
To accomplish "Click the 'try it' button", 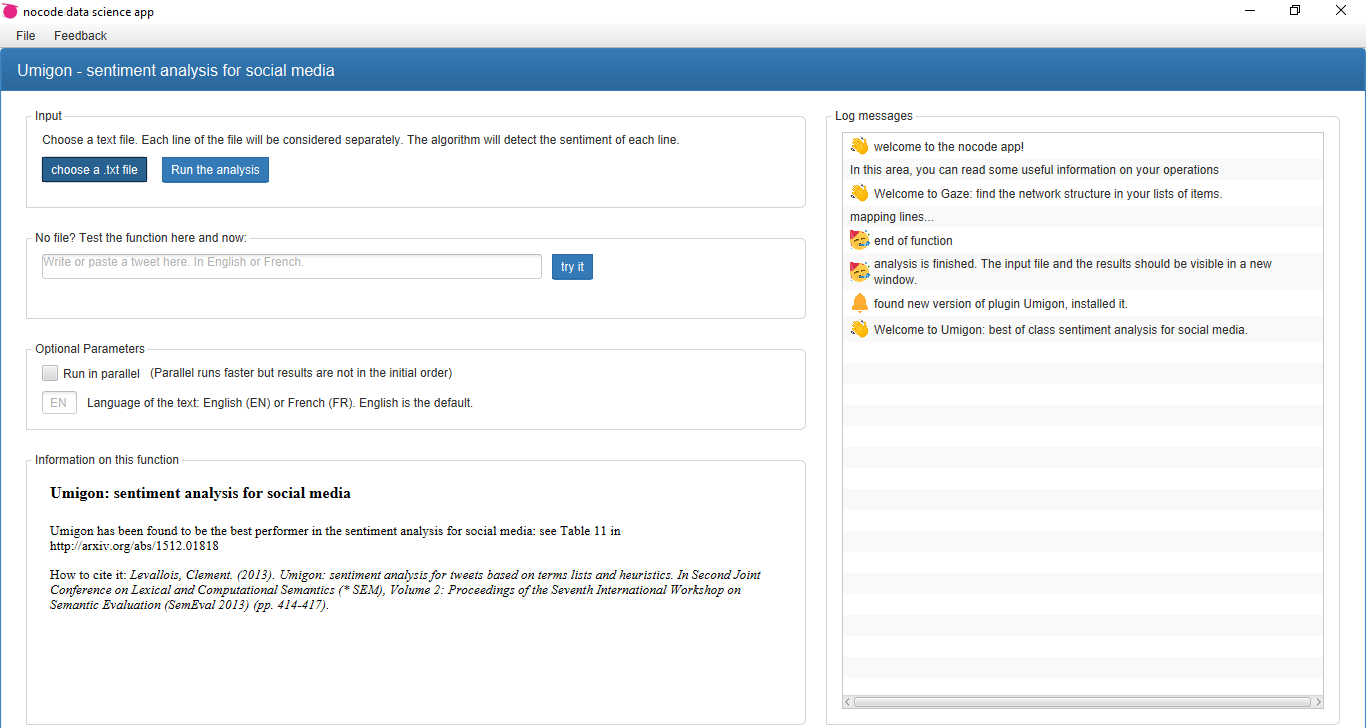I will [x=572, y=267].
